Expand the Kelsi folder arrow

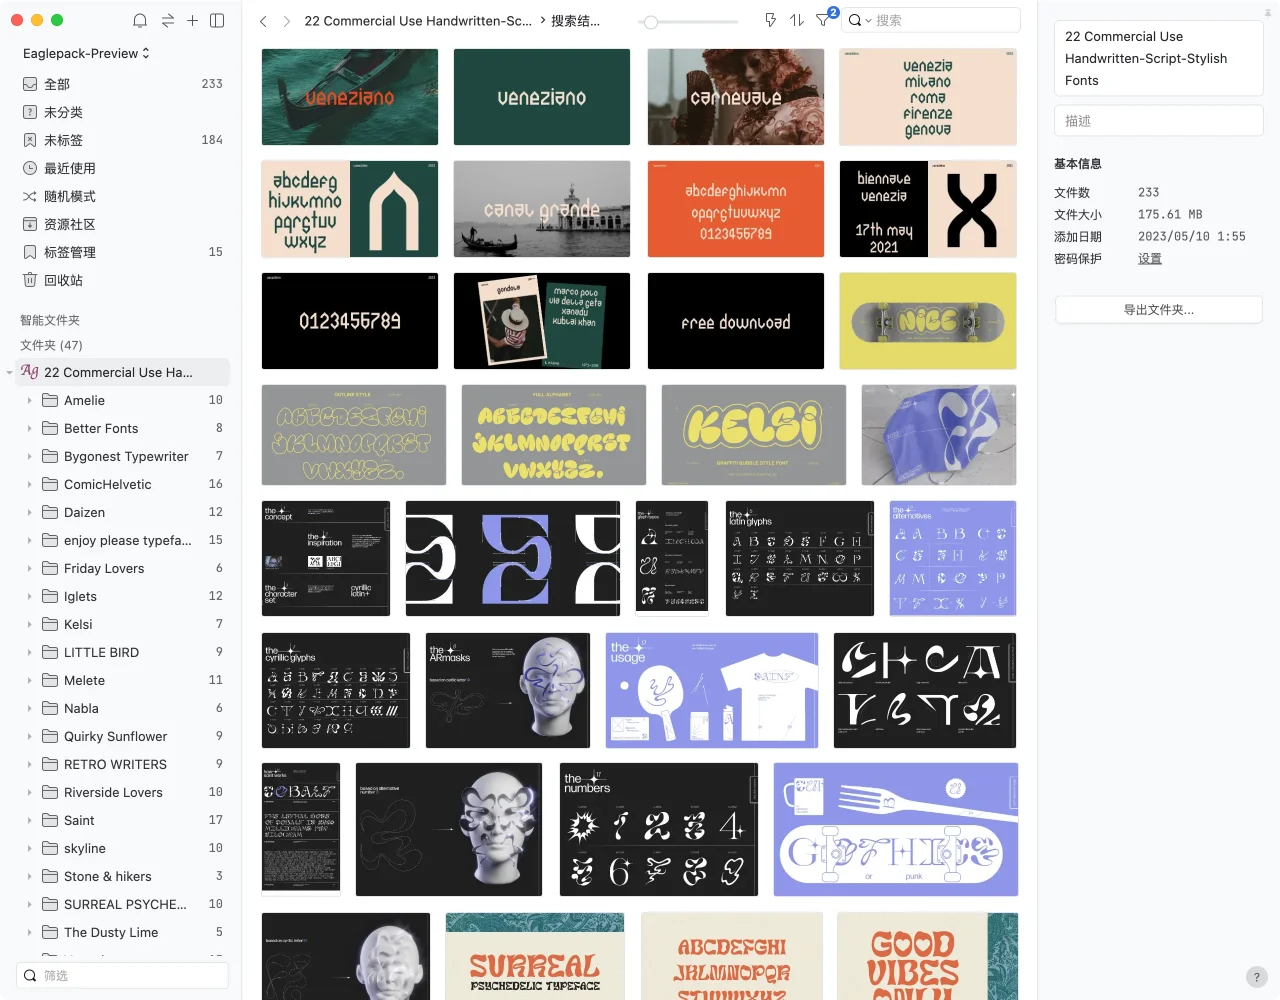[x=29, y=624]
